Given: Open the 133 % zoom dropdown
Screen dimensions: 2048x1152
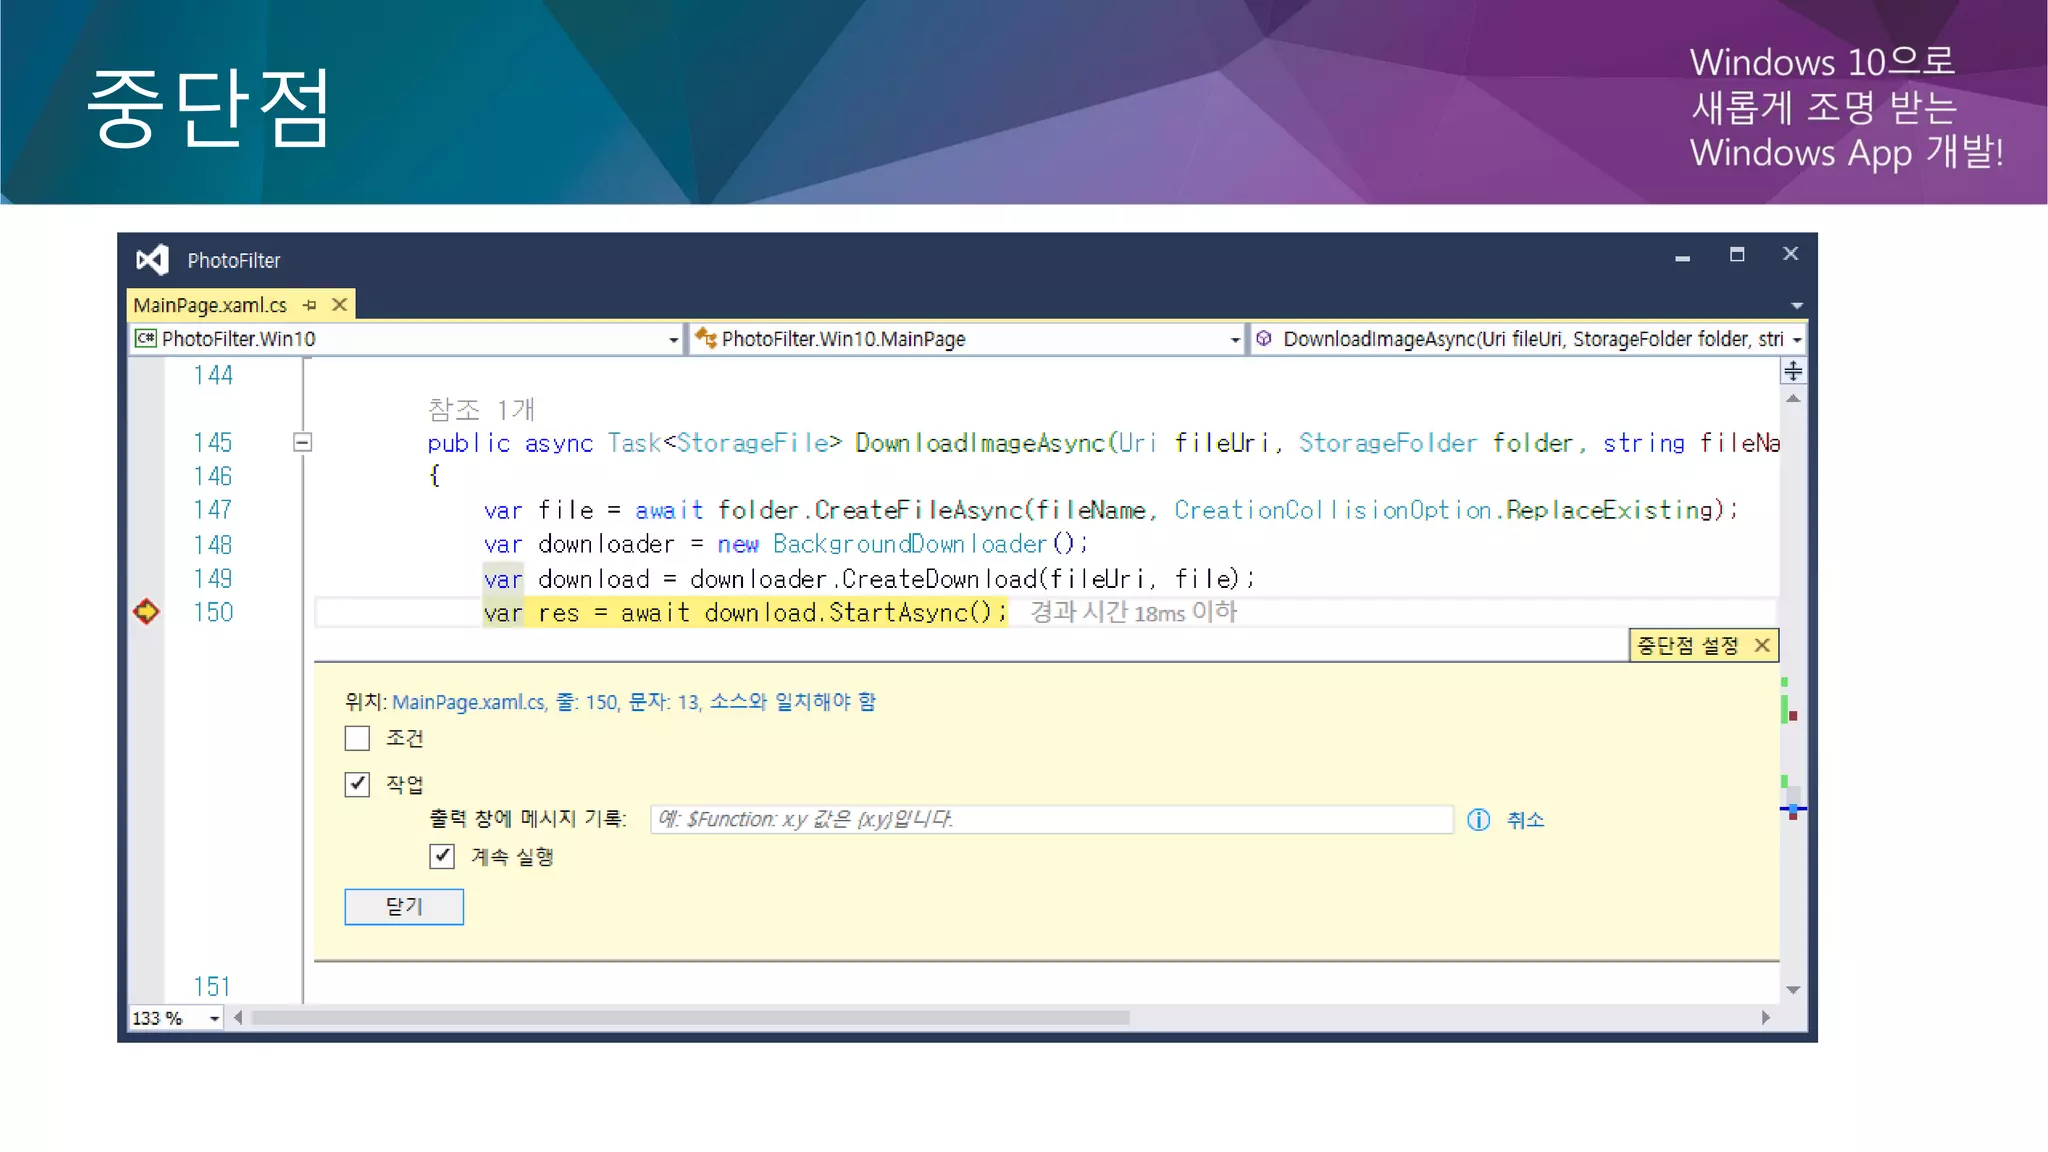Looking at the screenshot, I should click(x=214, y=1018).
